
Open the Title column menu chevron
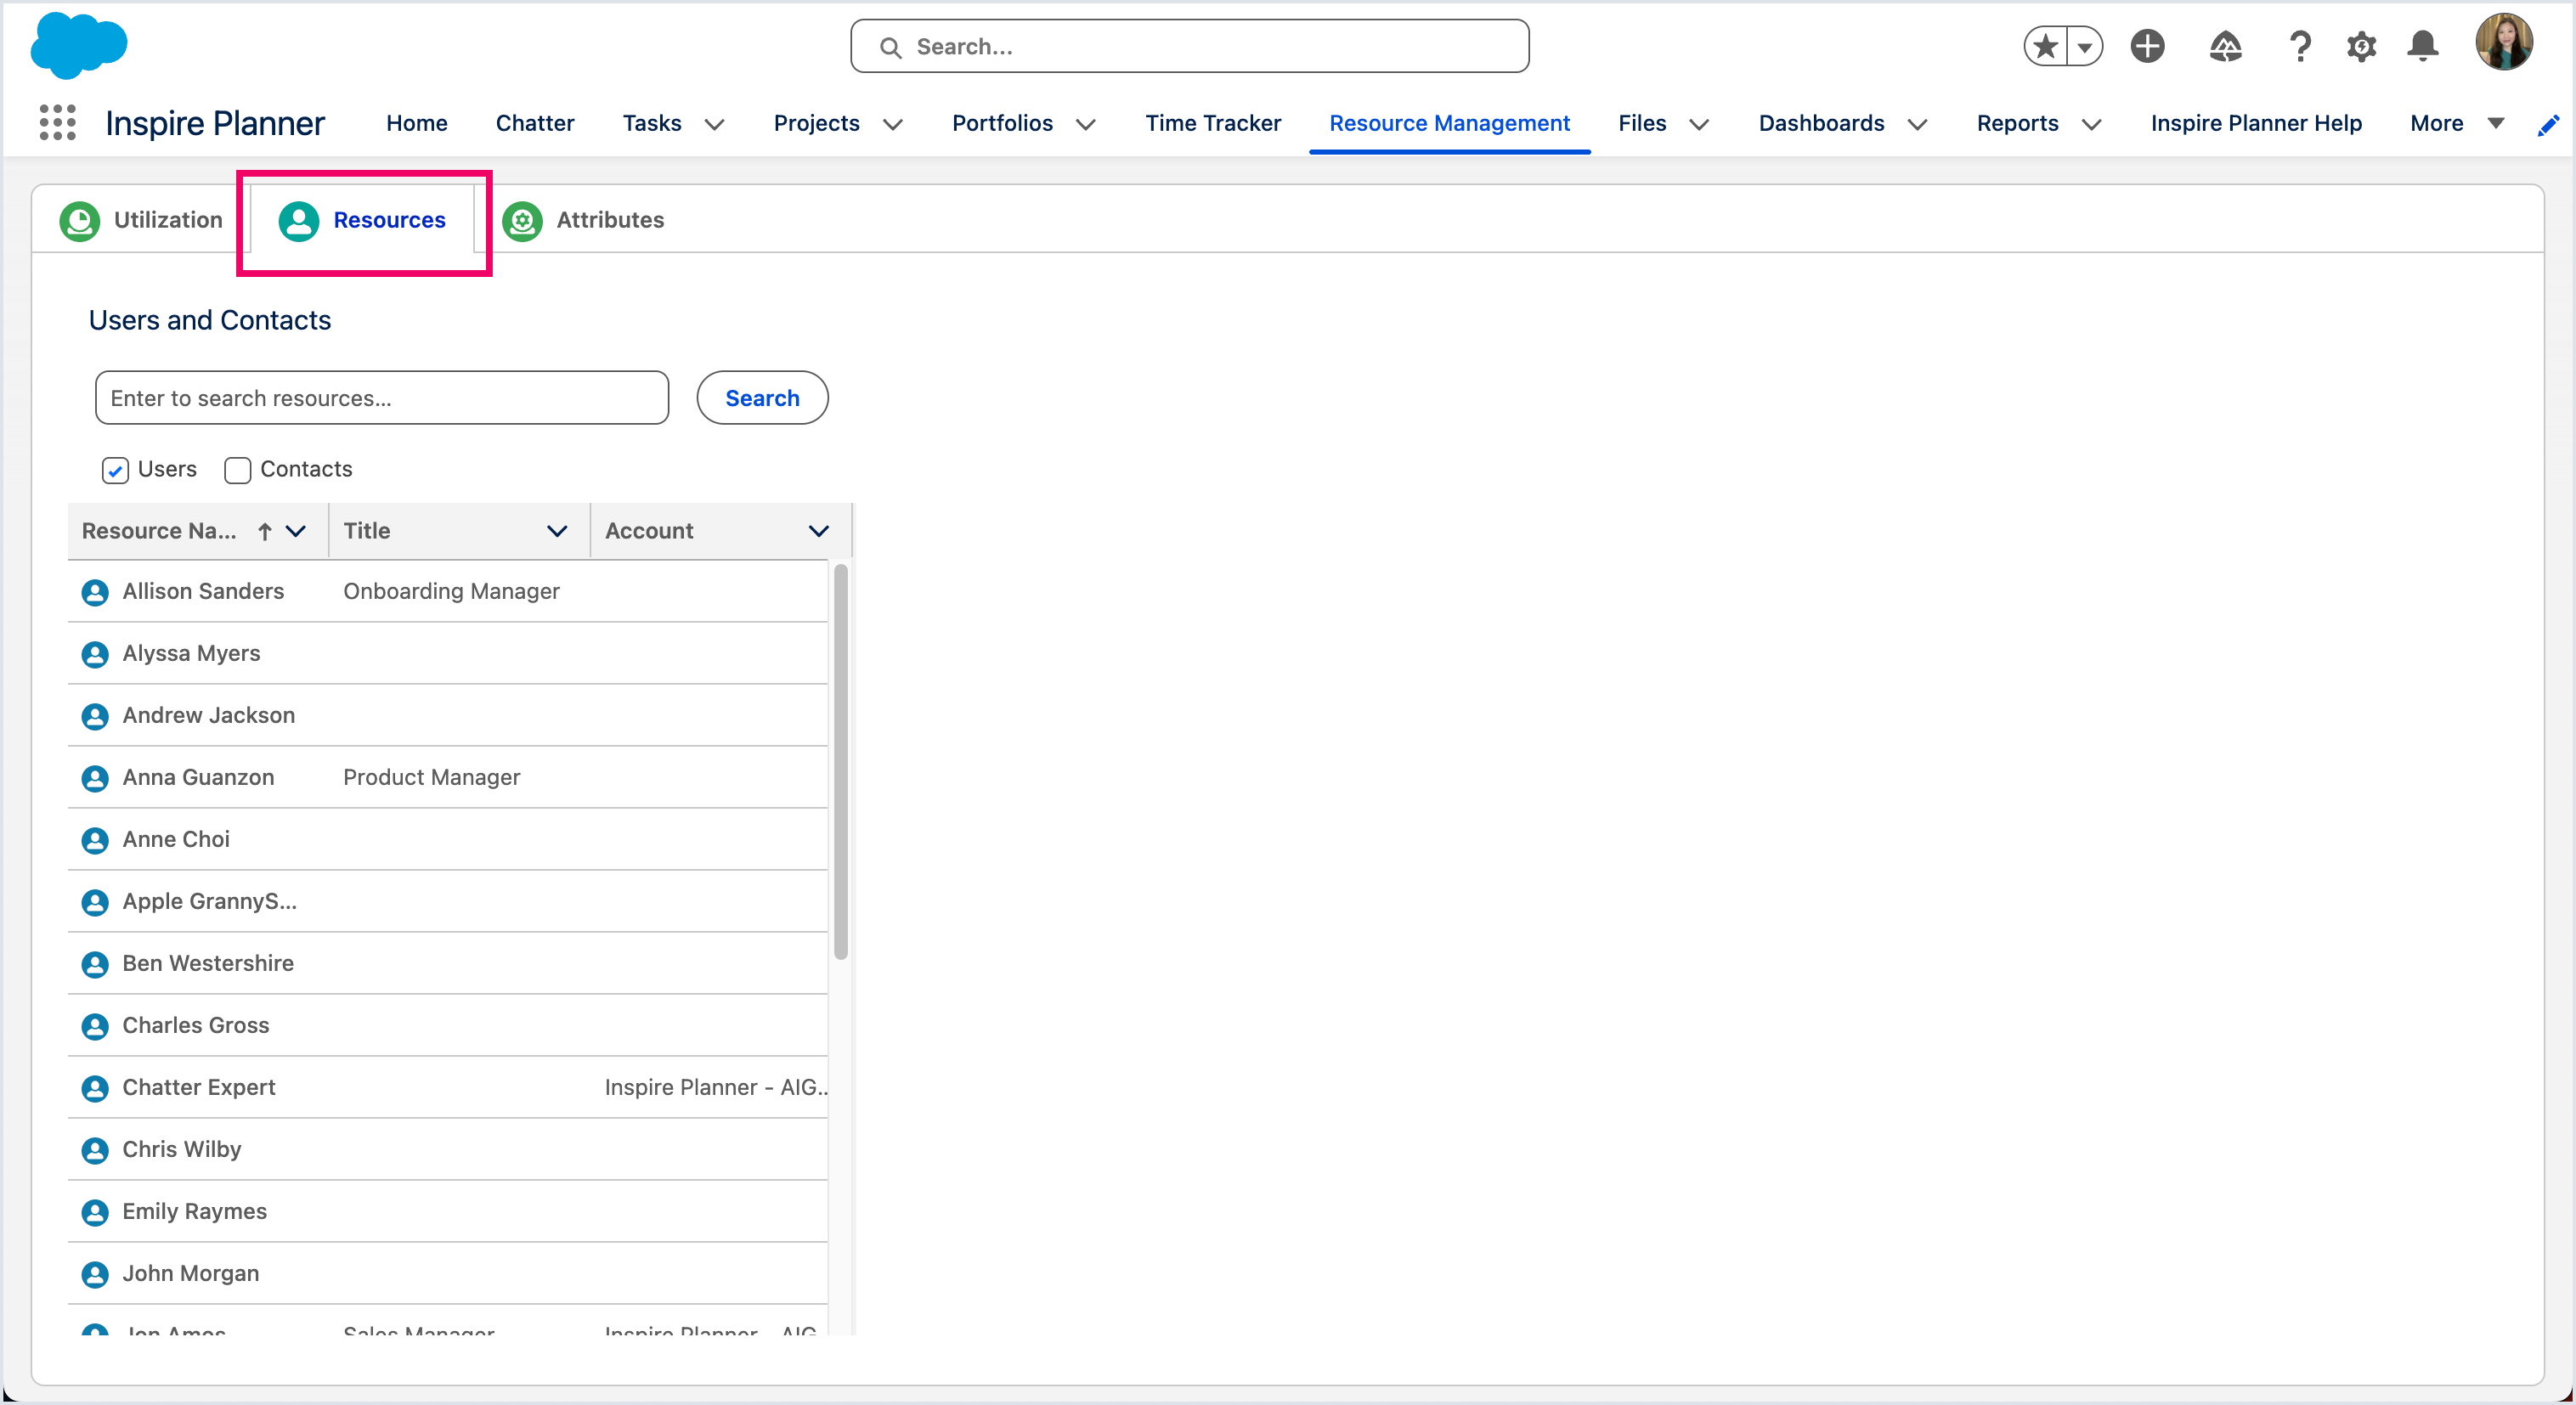coord(557,531)
